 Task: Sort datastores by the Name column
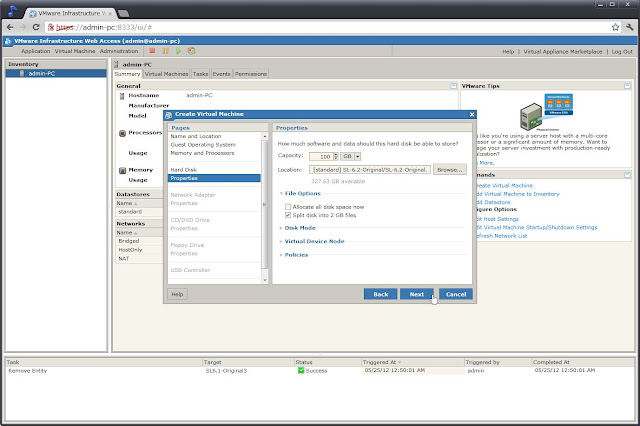(127, 203)
